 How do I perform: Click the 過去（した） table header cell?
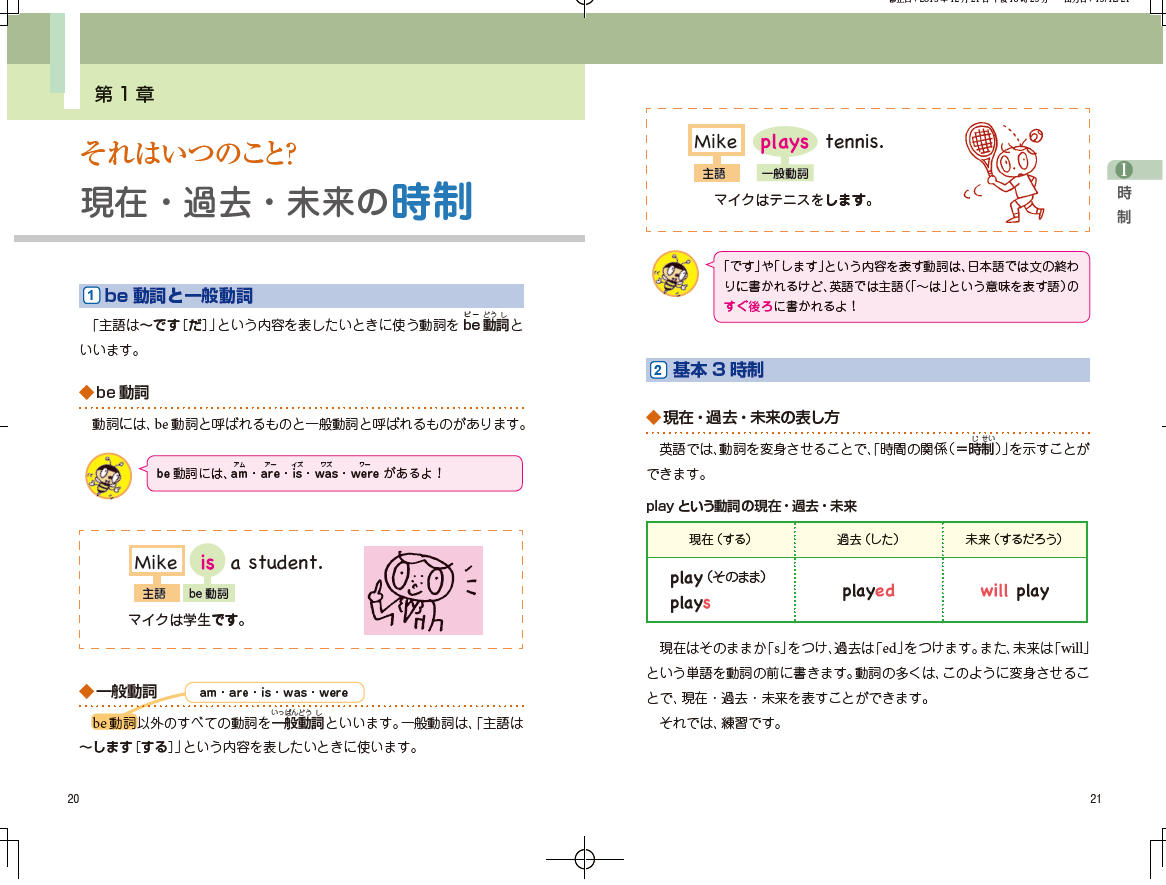pyautogui.click(x=867, y=540)
